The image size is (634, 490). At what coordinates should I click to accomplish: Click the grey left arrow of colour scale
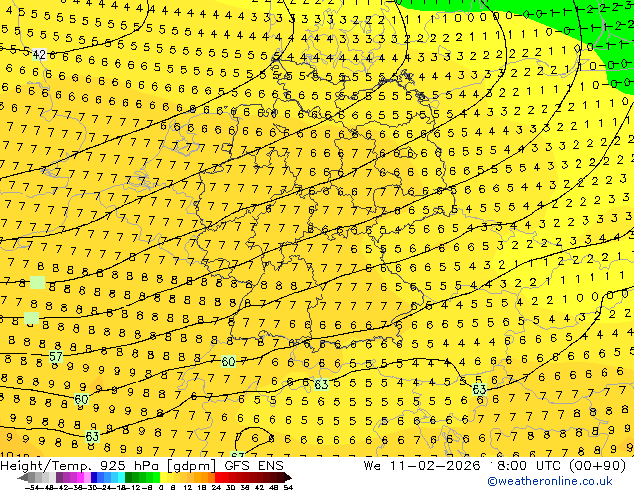[x=22, y=477]
